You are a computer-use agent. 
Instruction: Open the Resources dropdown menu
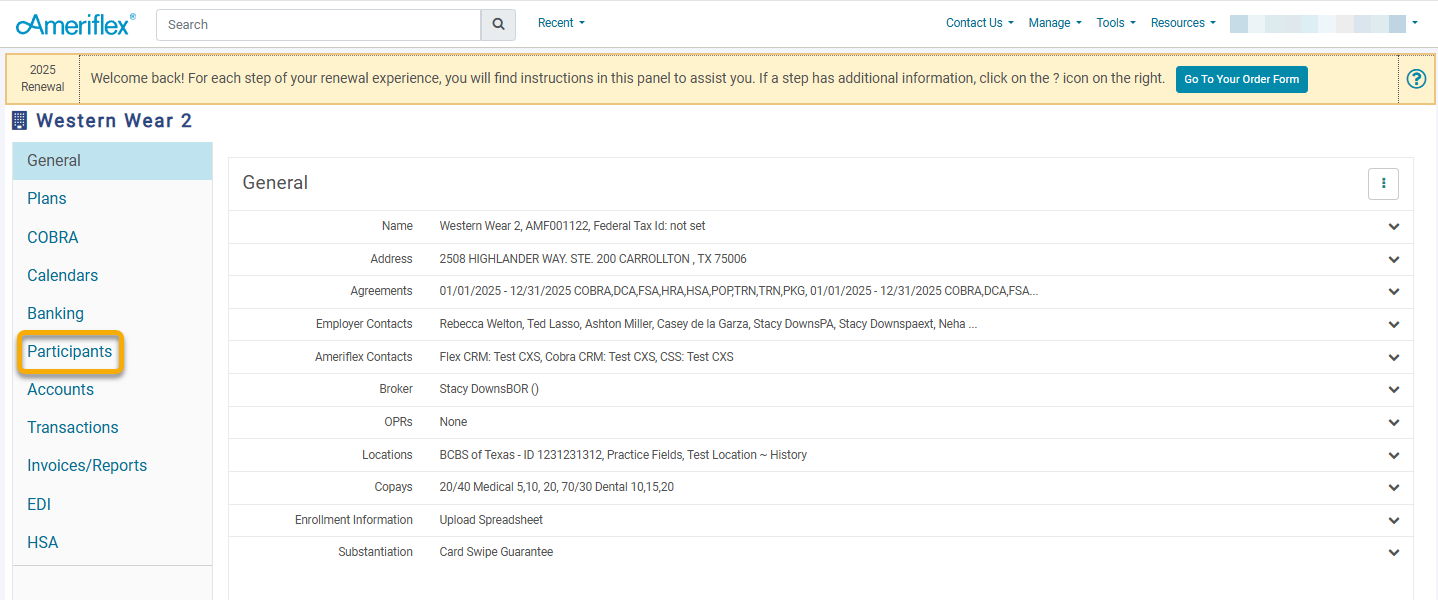1182,23
